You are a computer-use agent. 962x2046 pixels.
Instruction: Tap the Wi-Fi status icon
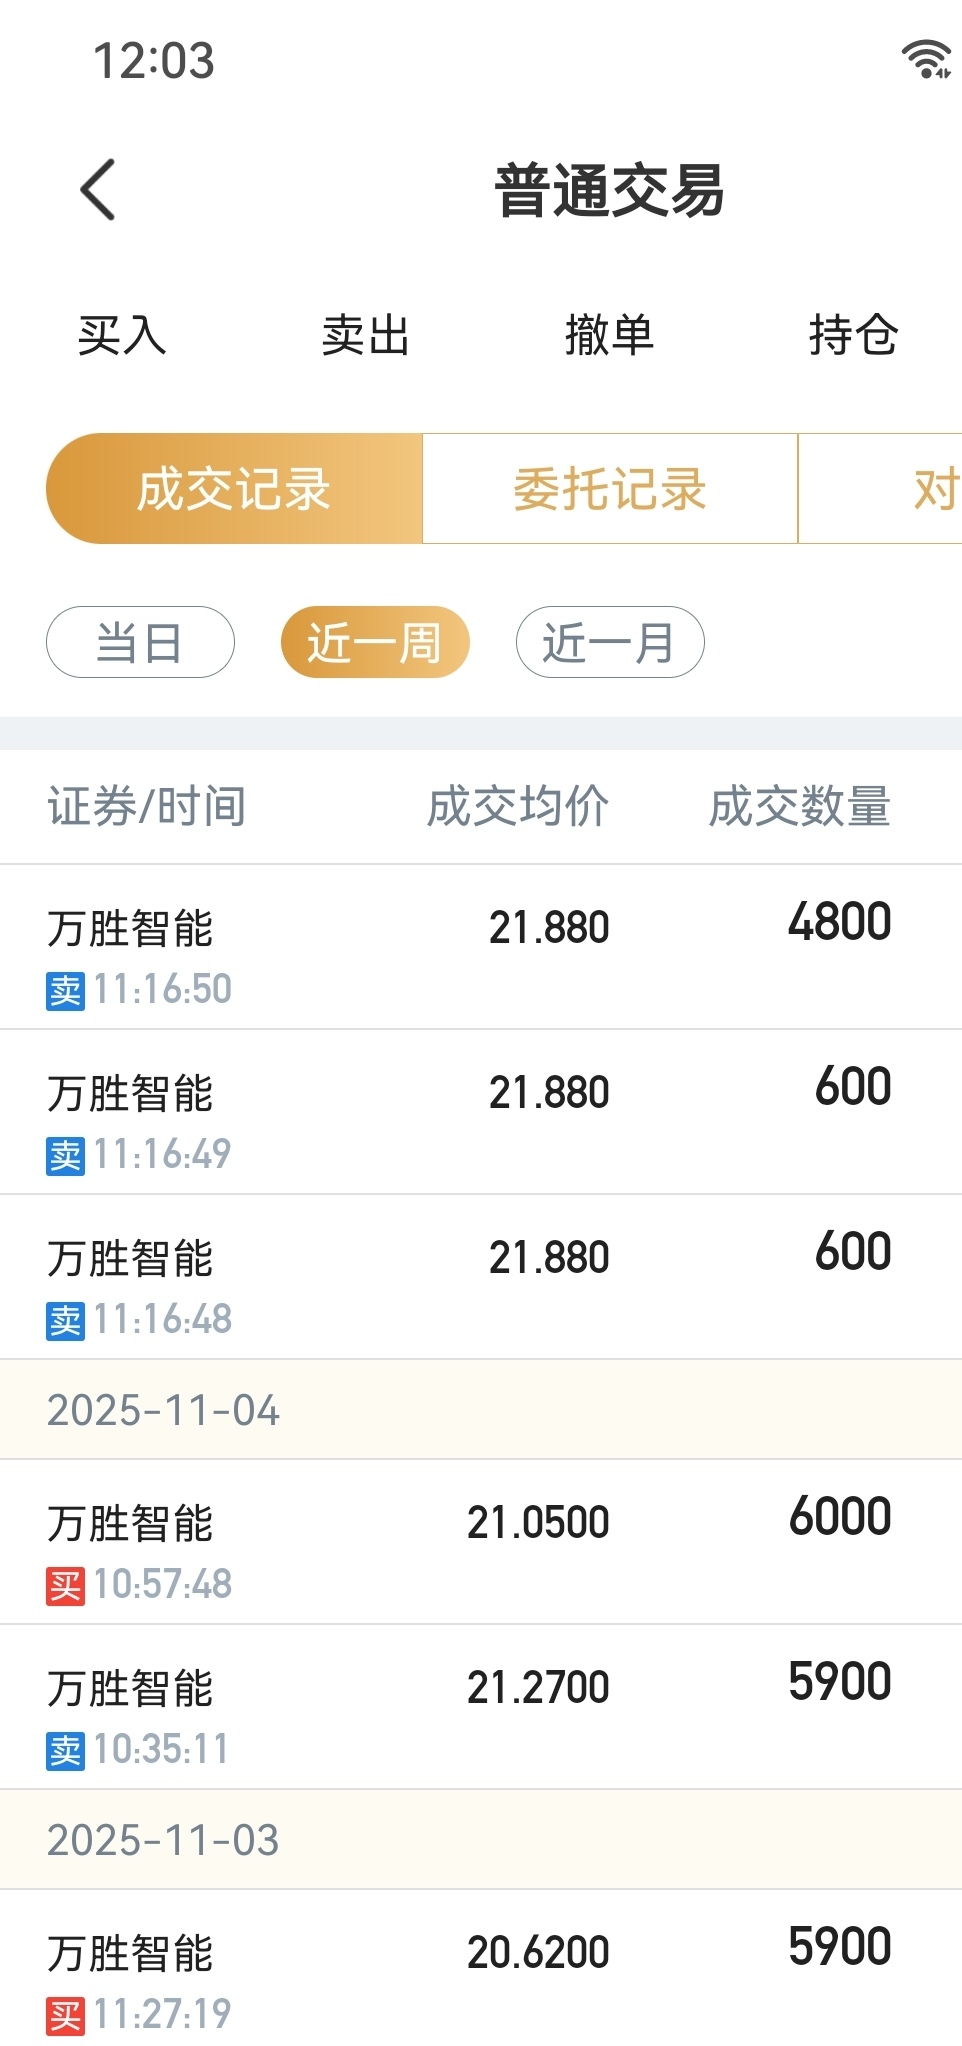click(x=926, y=60)
